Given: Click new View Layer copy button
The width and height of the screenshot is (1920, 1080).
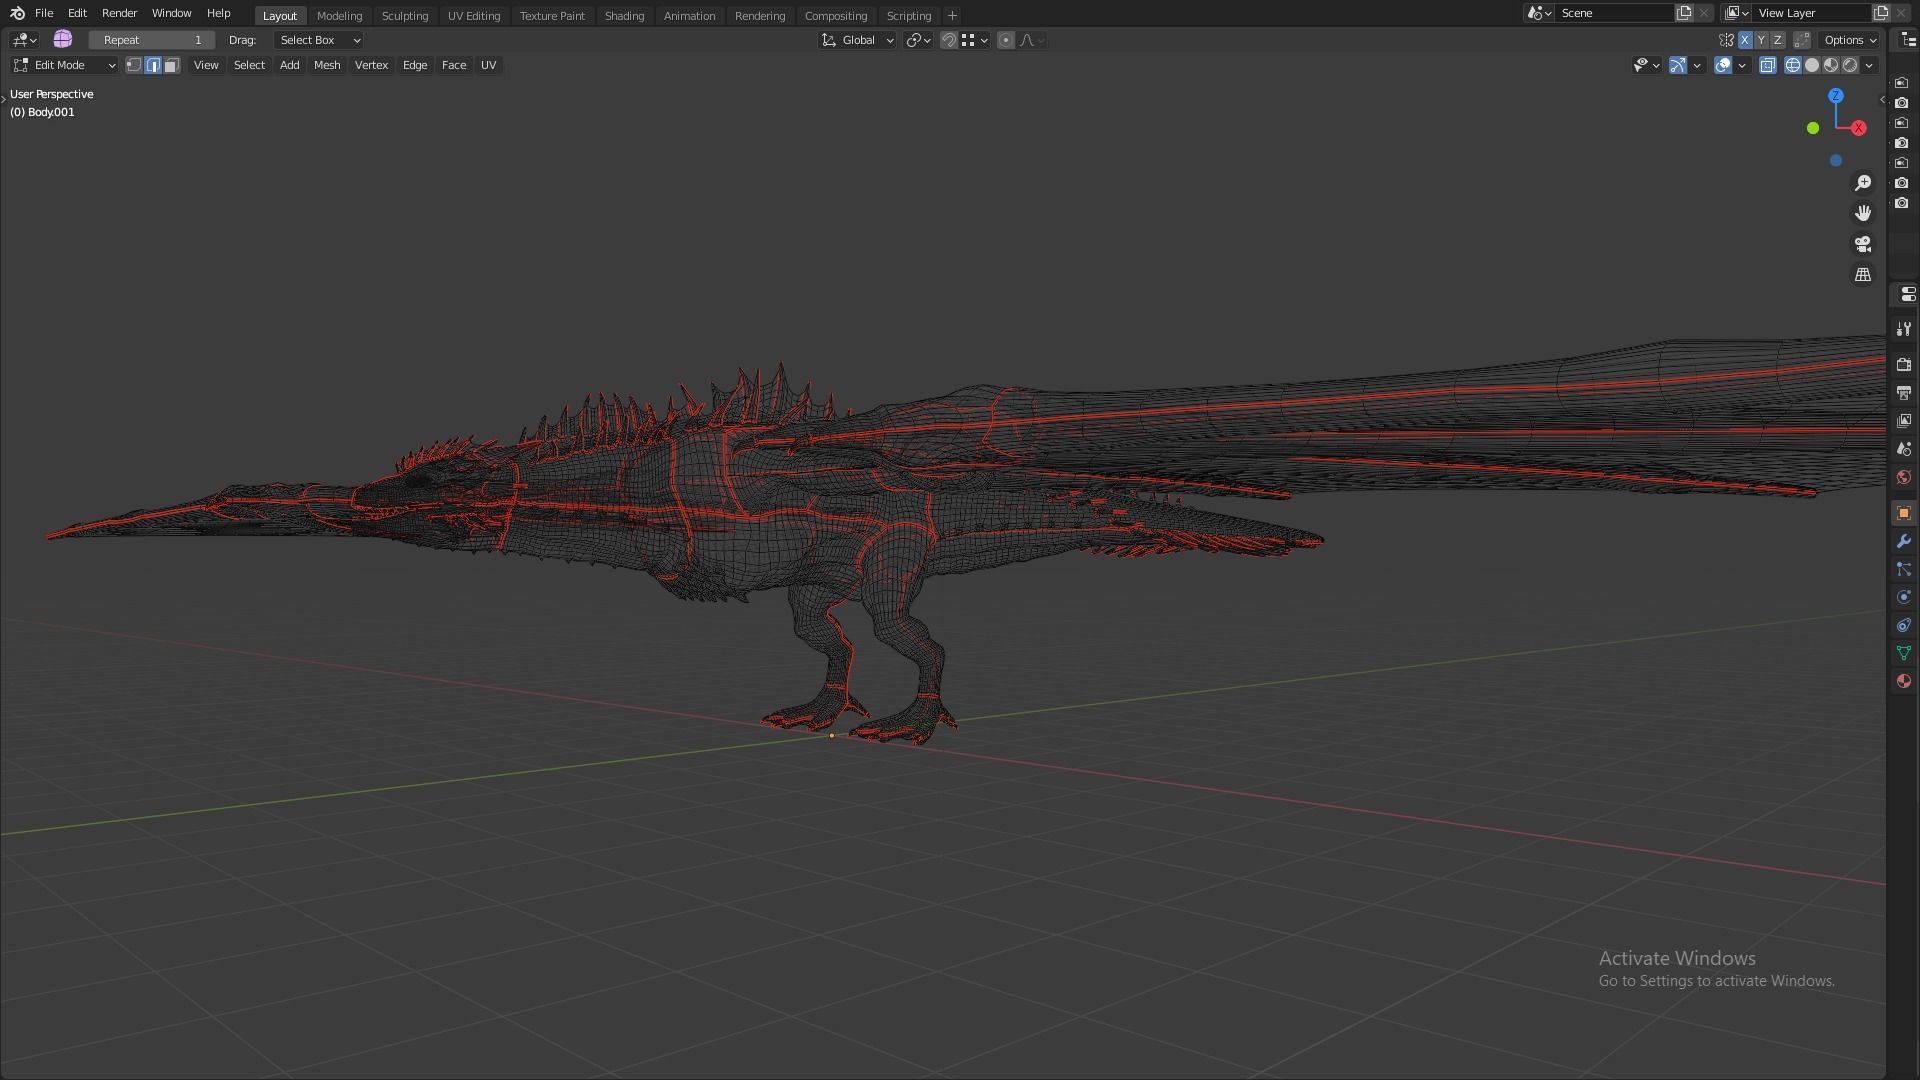Looking at the screenshot, I should coord(1881,13).
